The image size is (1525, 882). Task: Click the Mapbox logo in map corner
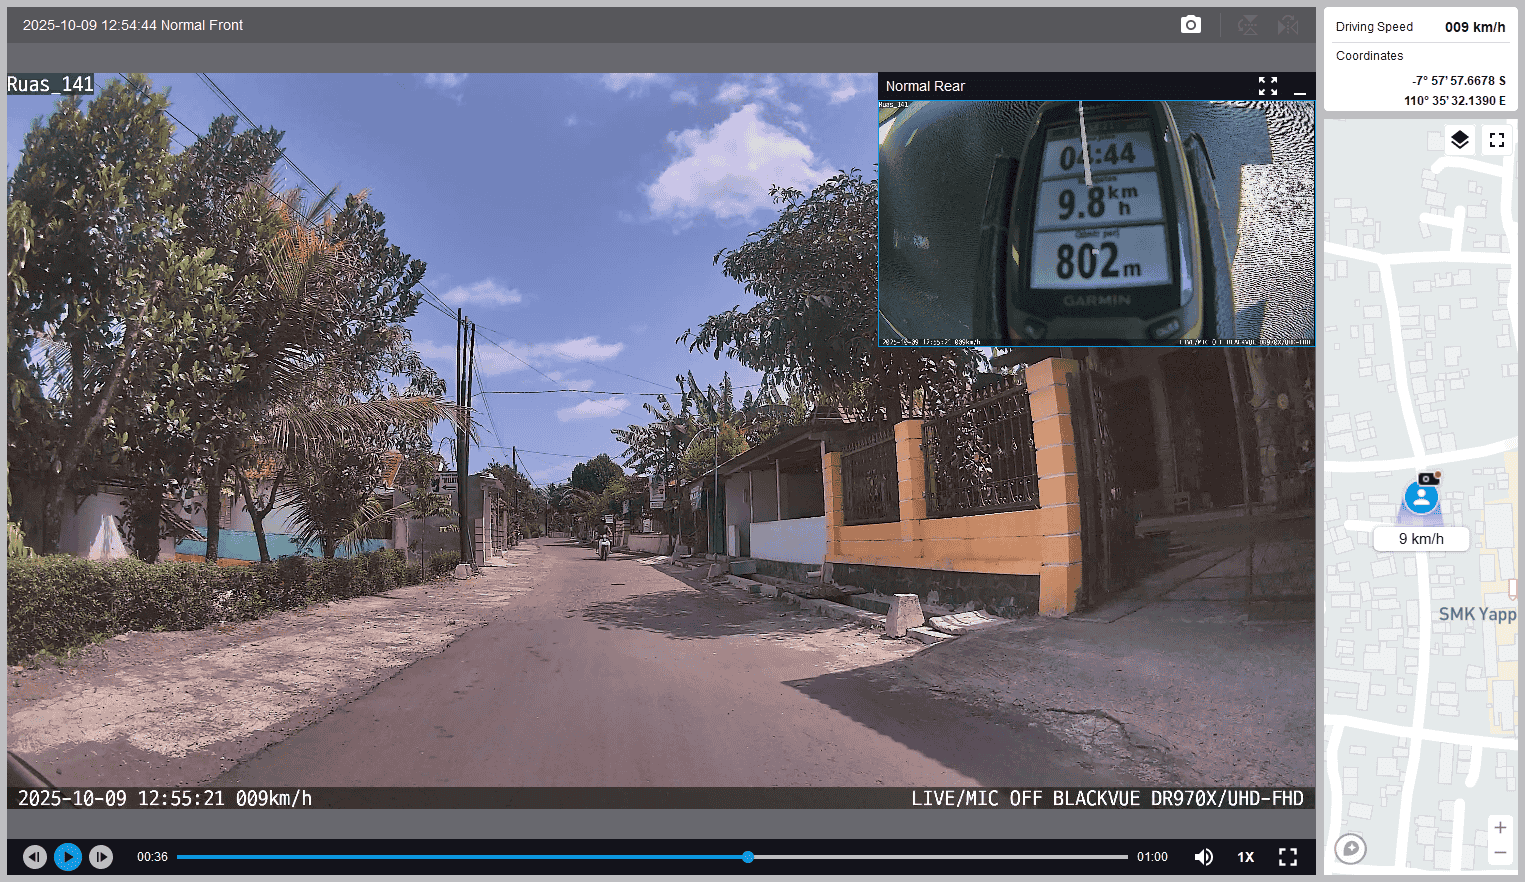pos(1350,849)
